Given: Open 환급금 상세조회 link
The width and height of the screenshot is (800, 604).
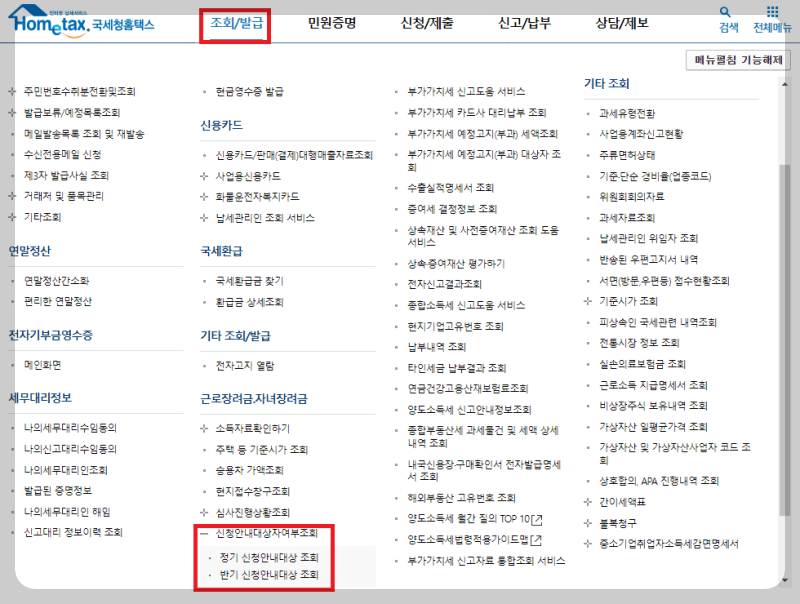Looking at the screenshot, I should [249, 302].
